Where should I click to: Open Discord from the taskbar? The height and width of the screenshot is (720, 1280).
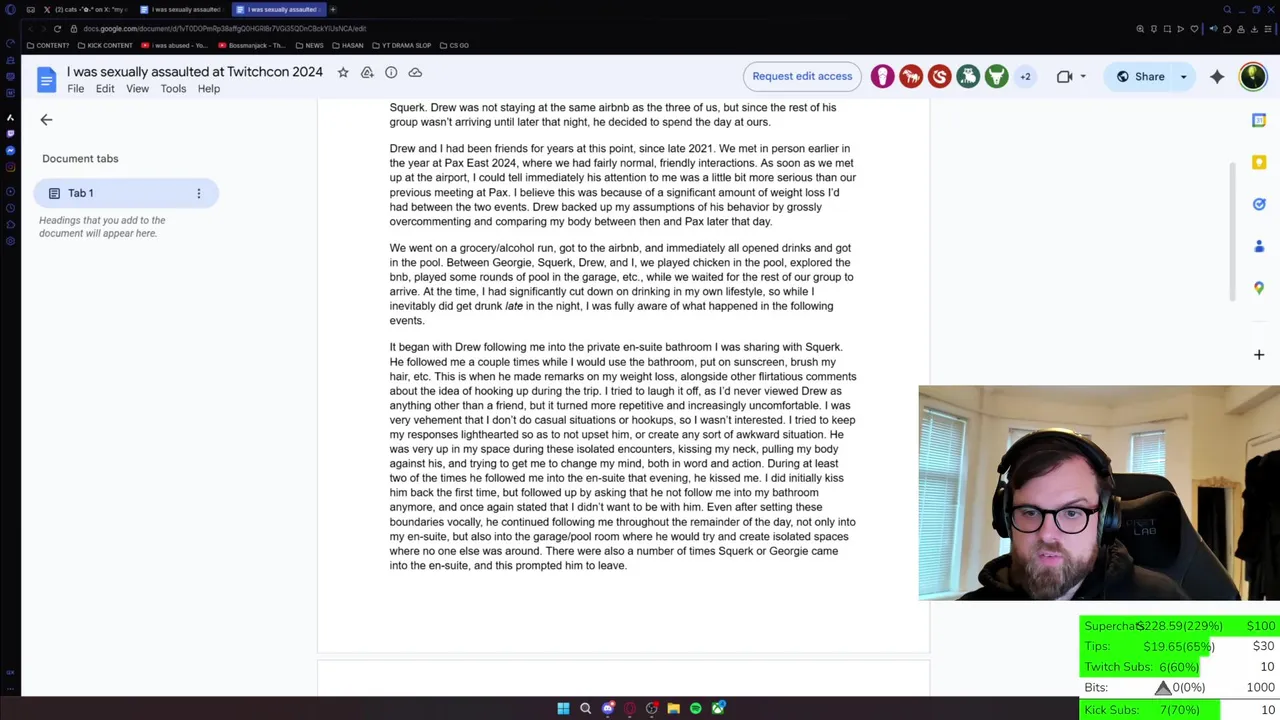point(608,709)
